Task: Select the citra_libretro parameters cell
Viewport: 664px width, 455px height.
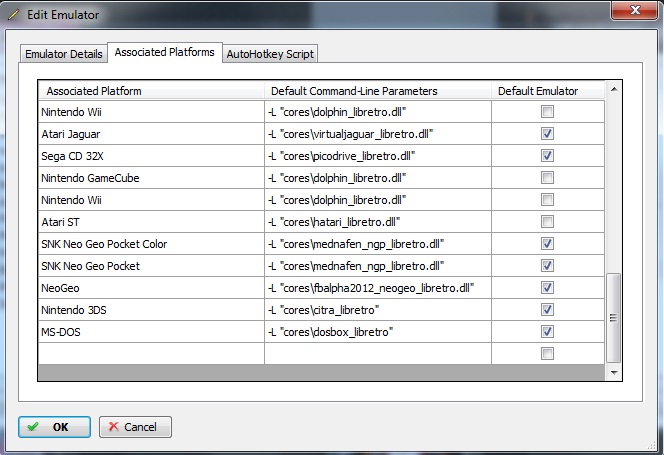Action: pos(378,310)
